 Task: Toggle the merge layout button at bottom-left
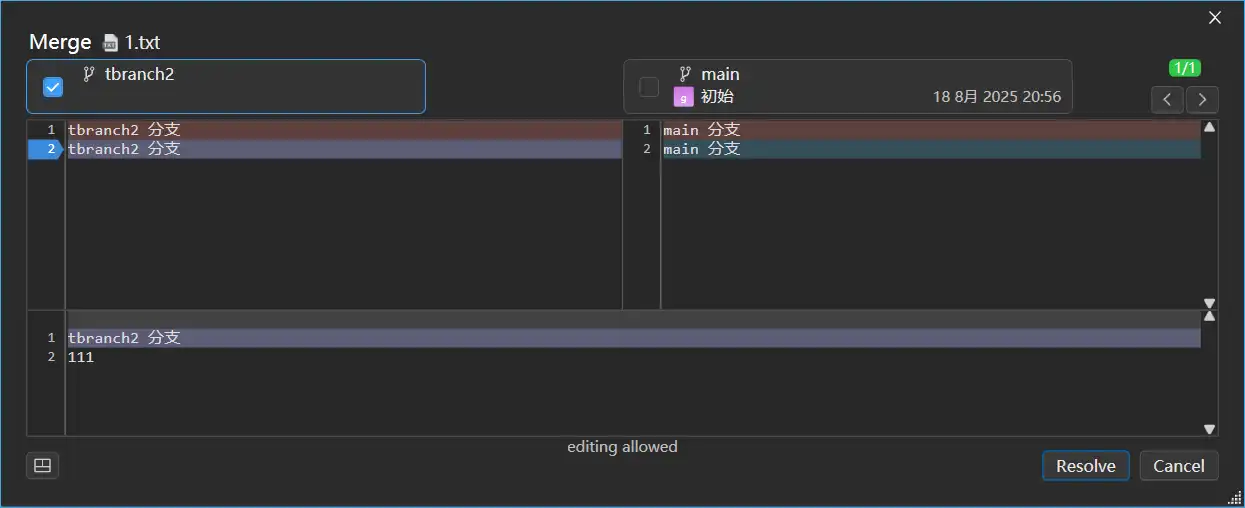(x=42, y=465)
